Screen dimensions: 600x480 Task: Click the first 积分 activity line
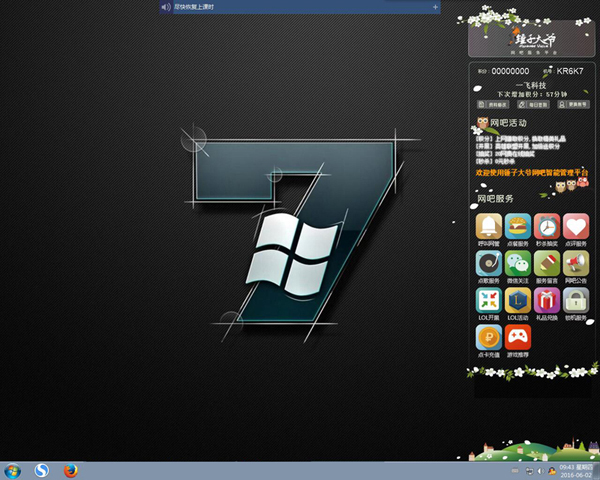pos(520,139)
